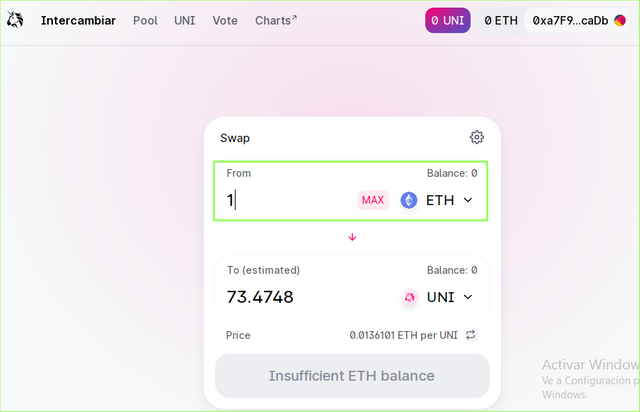Image resolution: width=640 pixels, height=412 pixels.
Task: Go to the UNI navigation tab
Action: [x=185, y=20]
